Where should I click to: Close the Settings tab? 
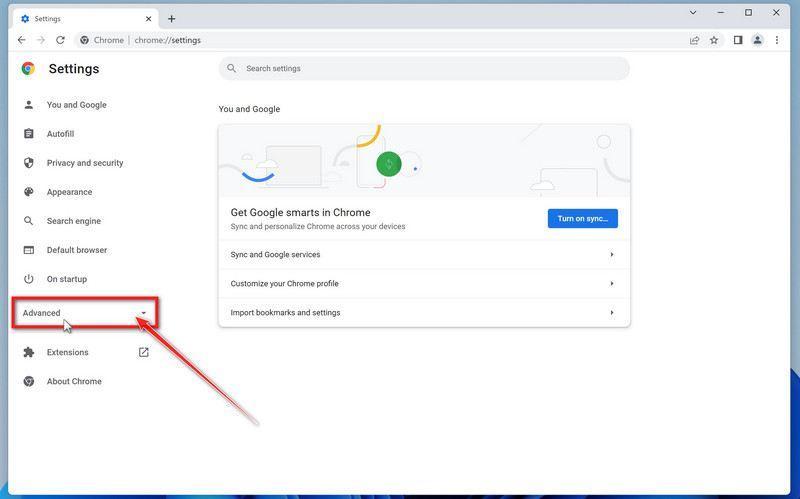pos(148,19)
